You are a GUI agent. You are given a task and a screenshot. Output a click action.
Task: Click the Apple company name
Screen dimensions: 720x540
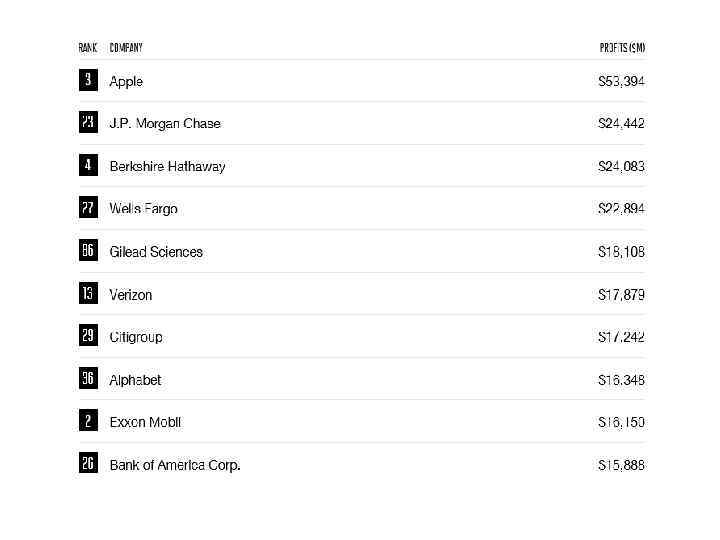pyautogui.click(x=126, y=81)
